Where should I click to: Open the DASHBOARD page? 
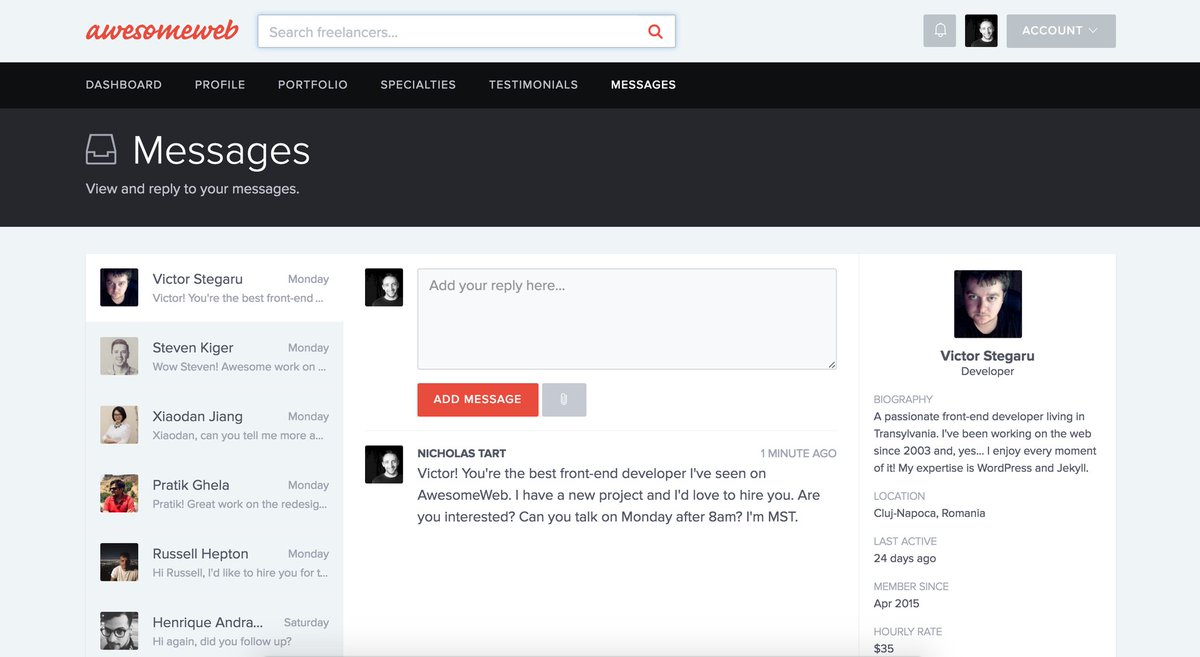pyautogui.click(x=123, y=84)
